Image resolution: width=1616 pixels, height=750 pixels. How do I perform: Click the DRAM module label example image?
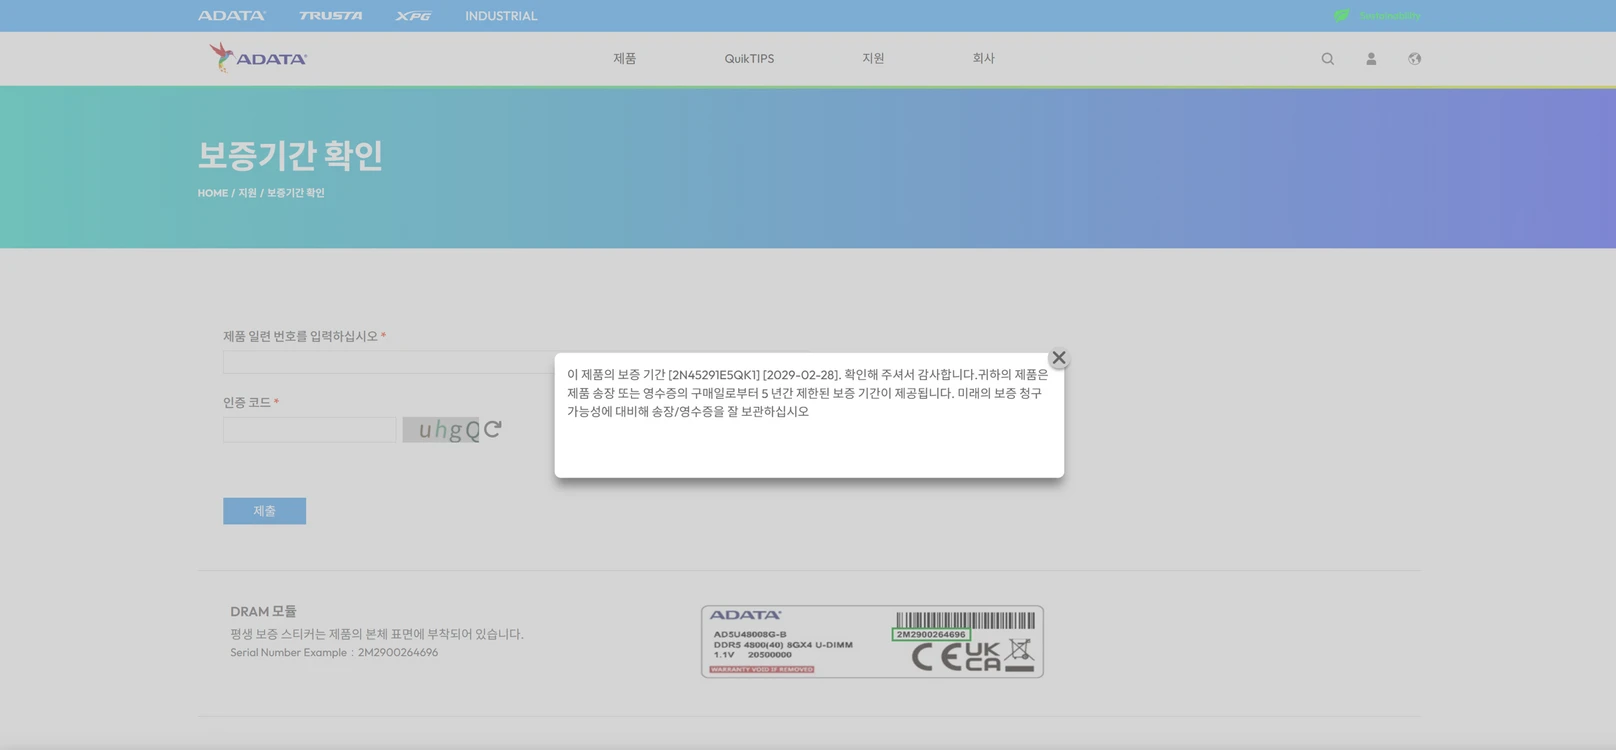pos(872,642)
